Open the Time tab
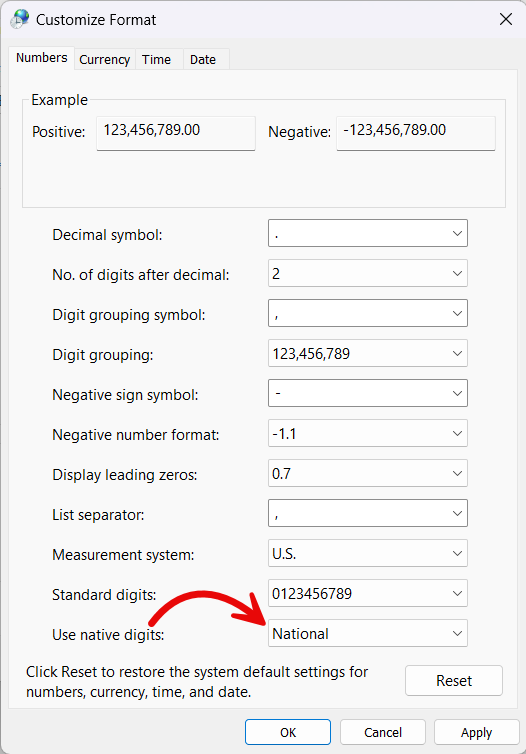Screen dimensions: 526x754 [x=156, y=60]
